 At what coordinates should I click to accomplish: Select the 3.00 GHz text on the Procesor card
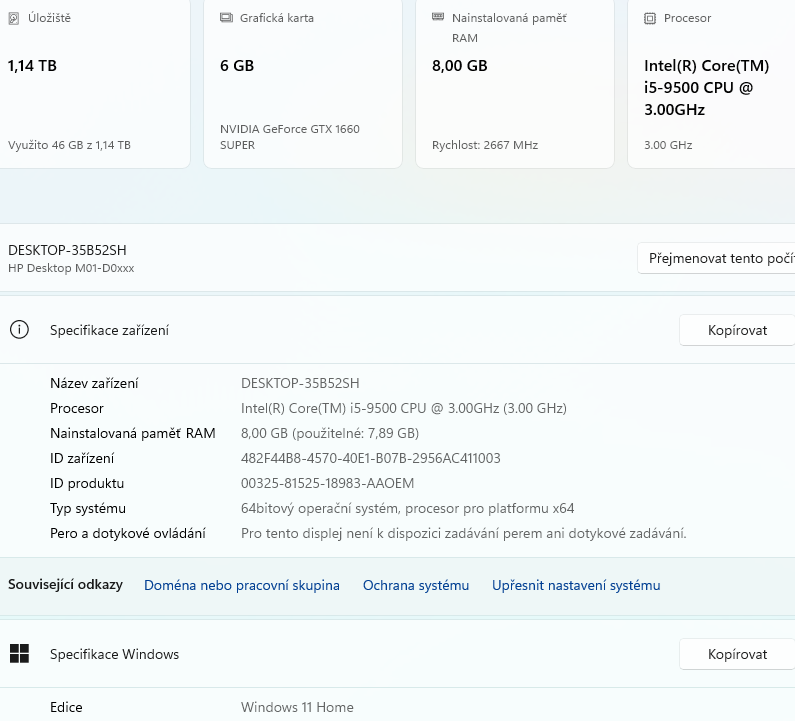tap(668, 145)
